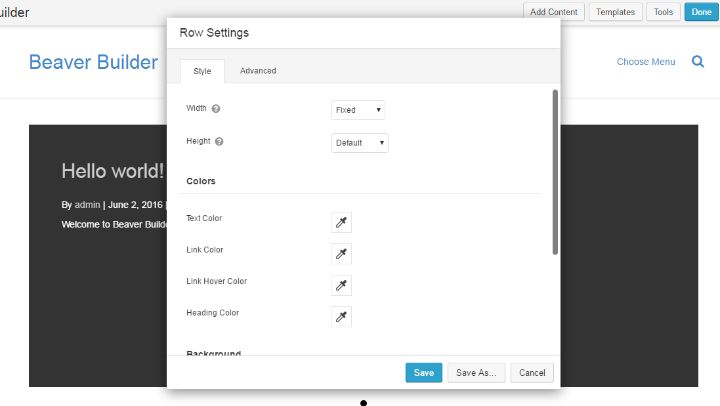Click the Row Settings scrollbar thumb
Screen dimensions: 720x406
point(555,172)
